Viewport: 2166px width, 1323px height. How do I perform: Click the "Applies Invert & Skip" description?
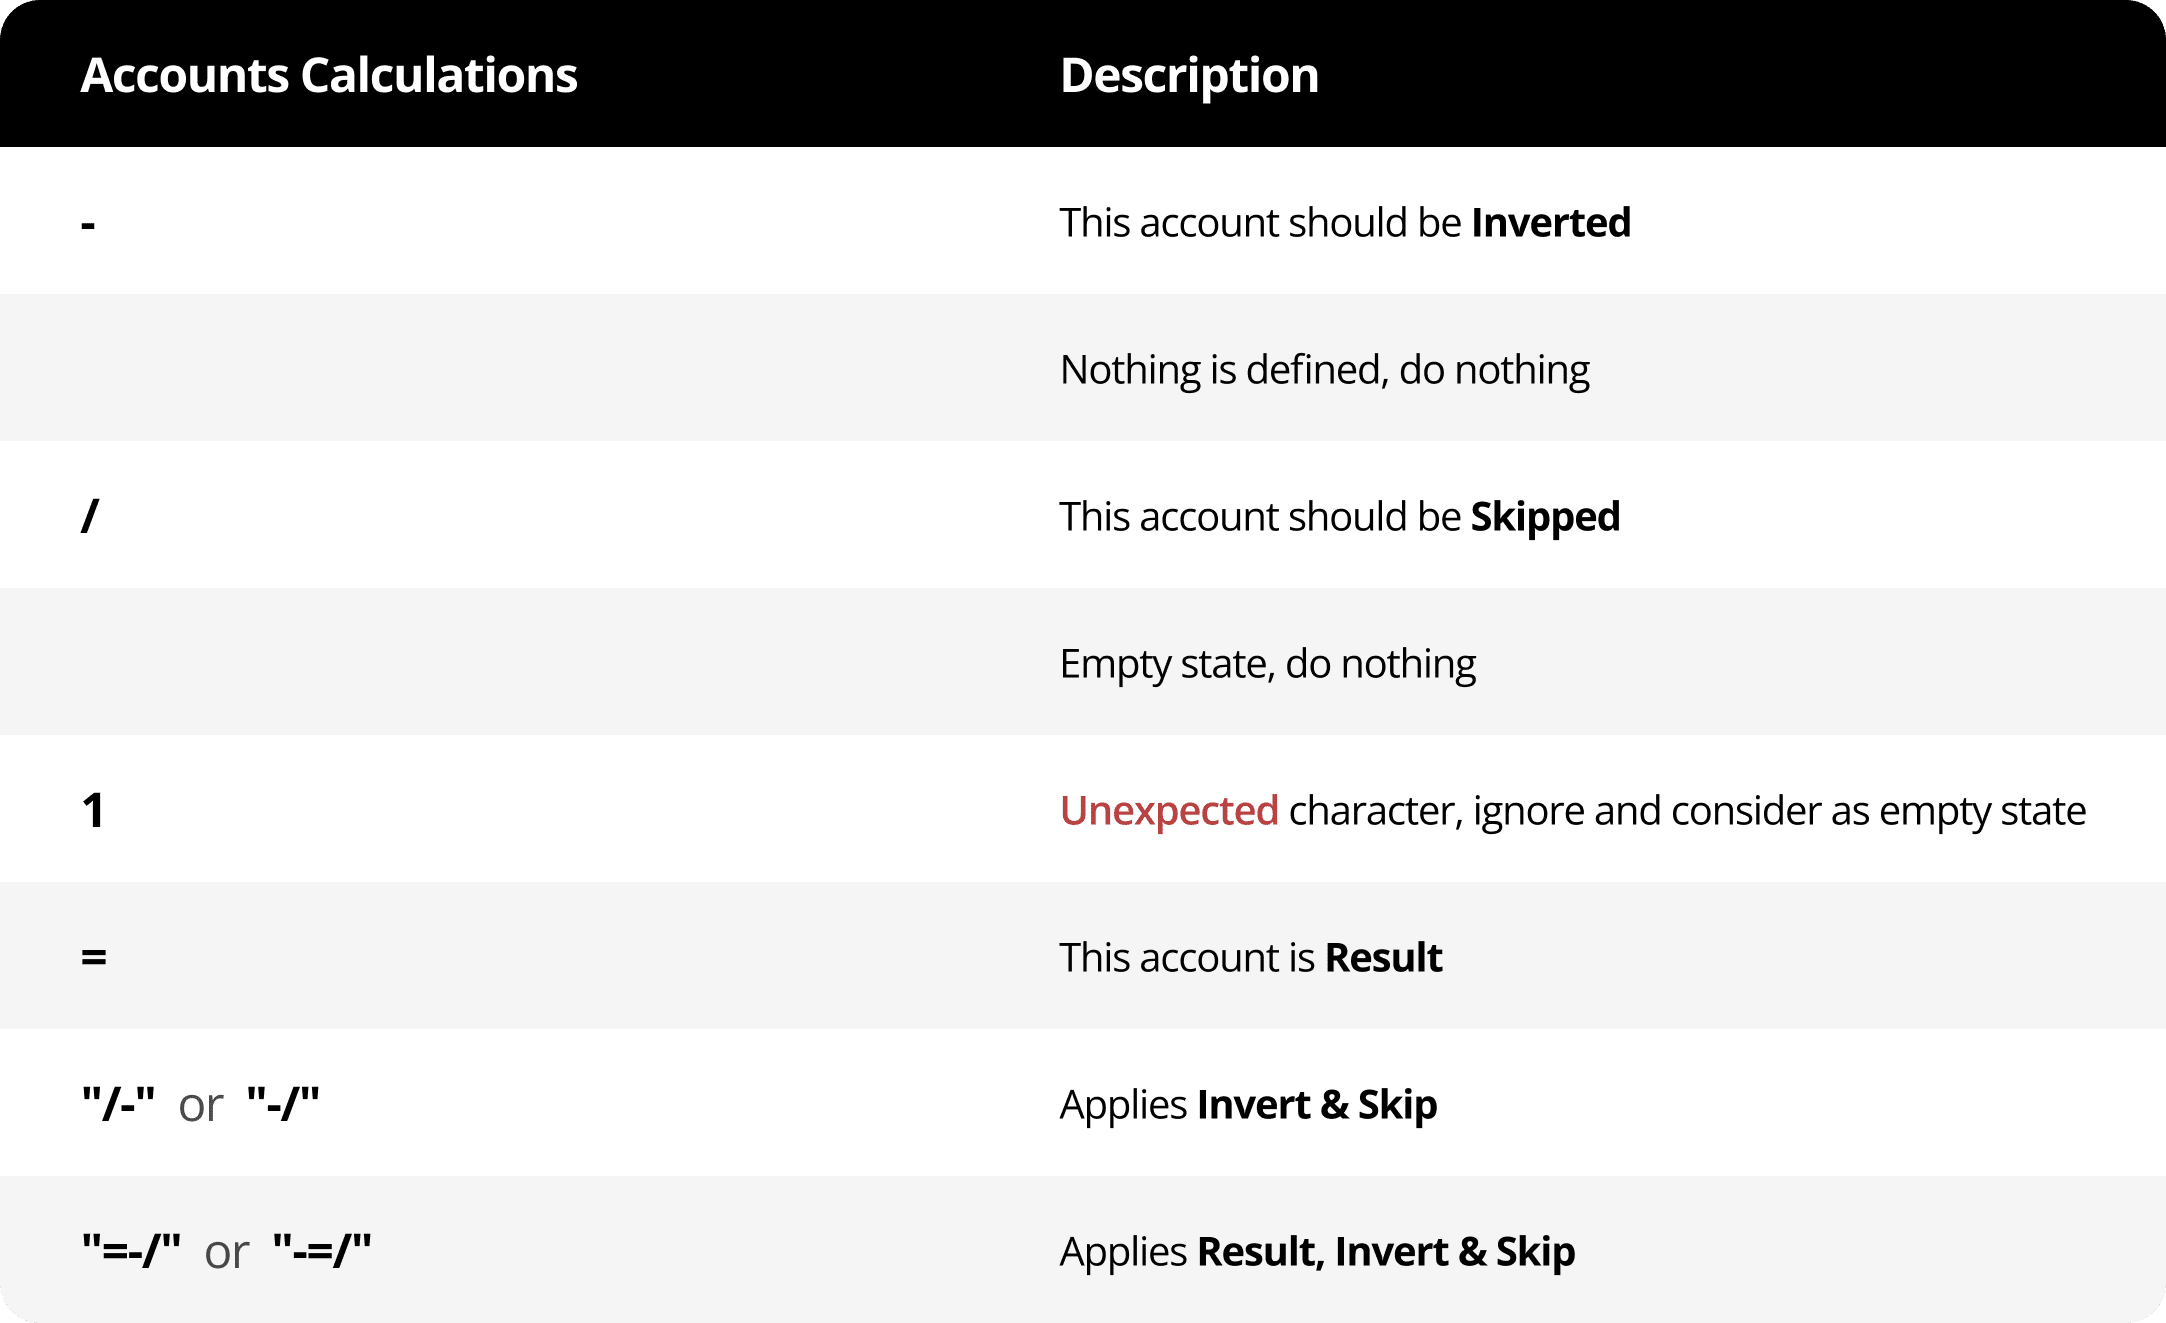click(x=1248, y=1105)
